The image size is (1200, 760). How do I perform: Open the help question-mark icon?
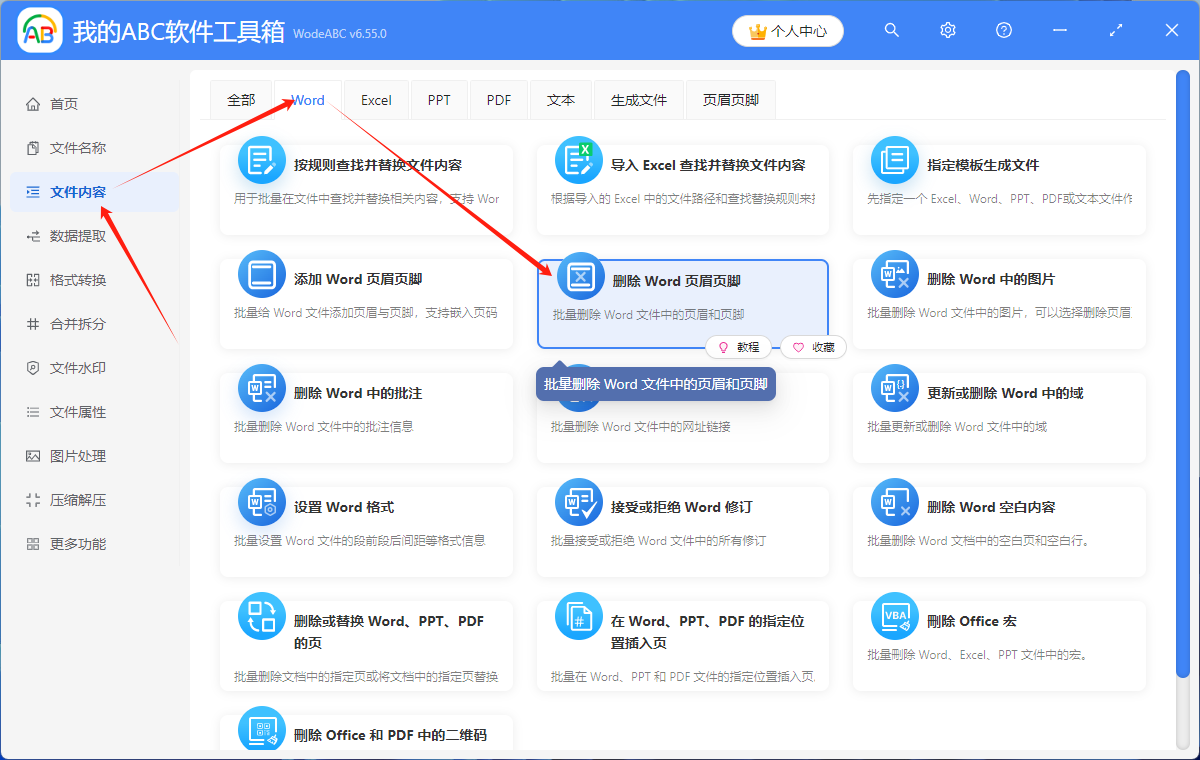1003,30
